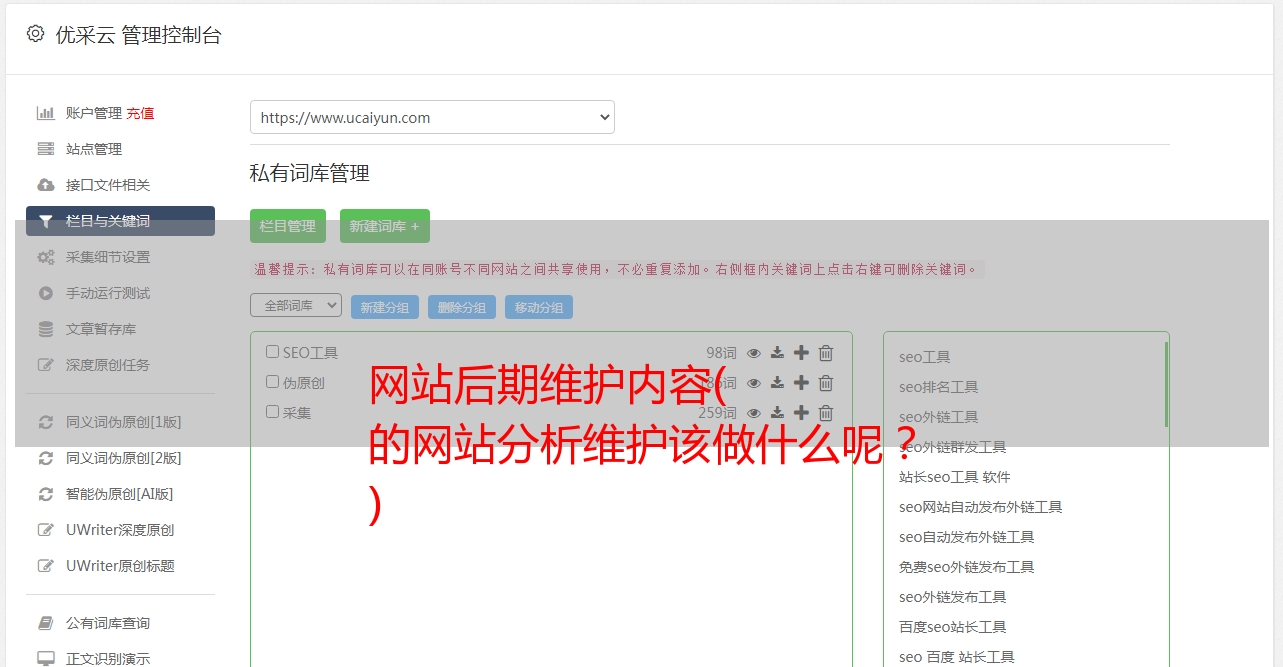1283x667 pixels.
Task: Click the 私有词库管理 heading
Action: pyautogui.click(x=310, y=173)
